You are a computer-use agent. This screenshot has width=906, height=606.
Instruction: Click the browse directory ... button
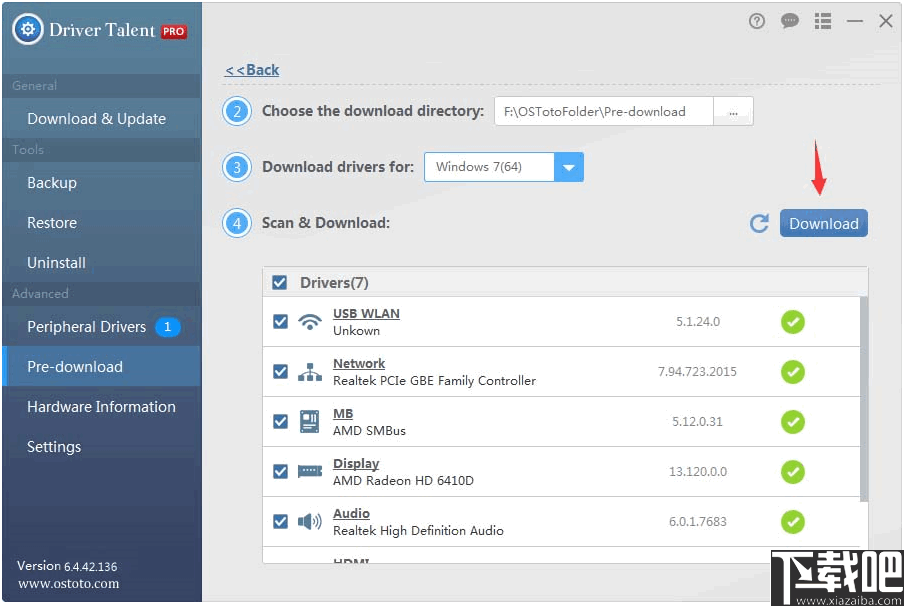(x=733, y=111)
